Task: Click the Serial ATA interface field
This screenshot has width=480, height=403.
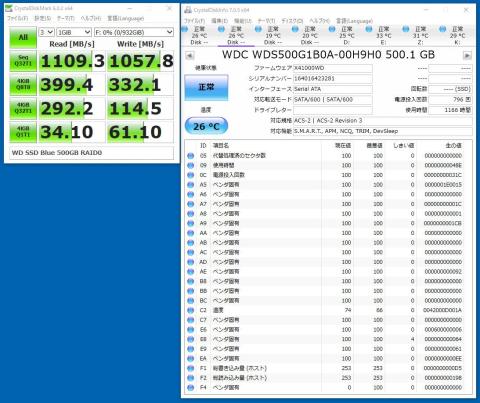Action: pos(332,89)
